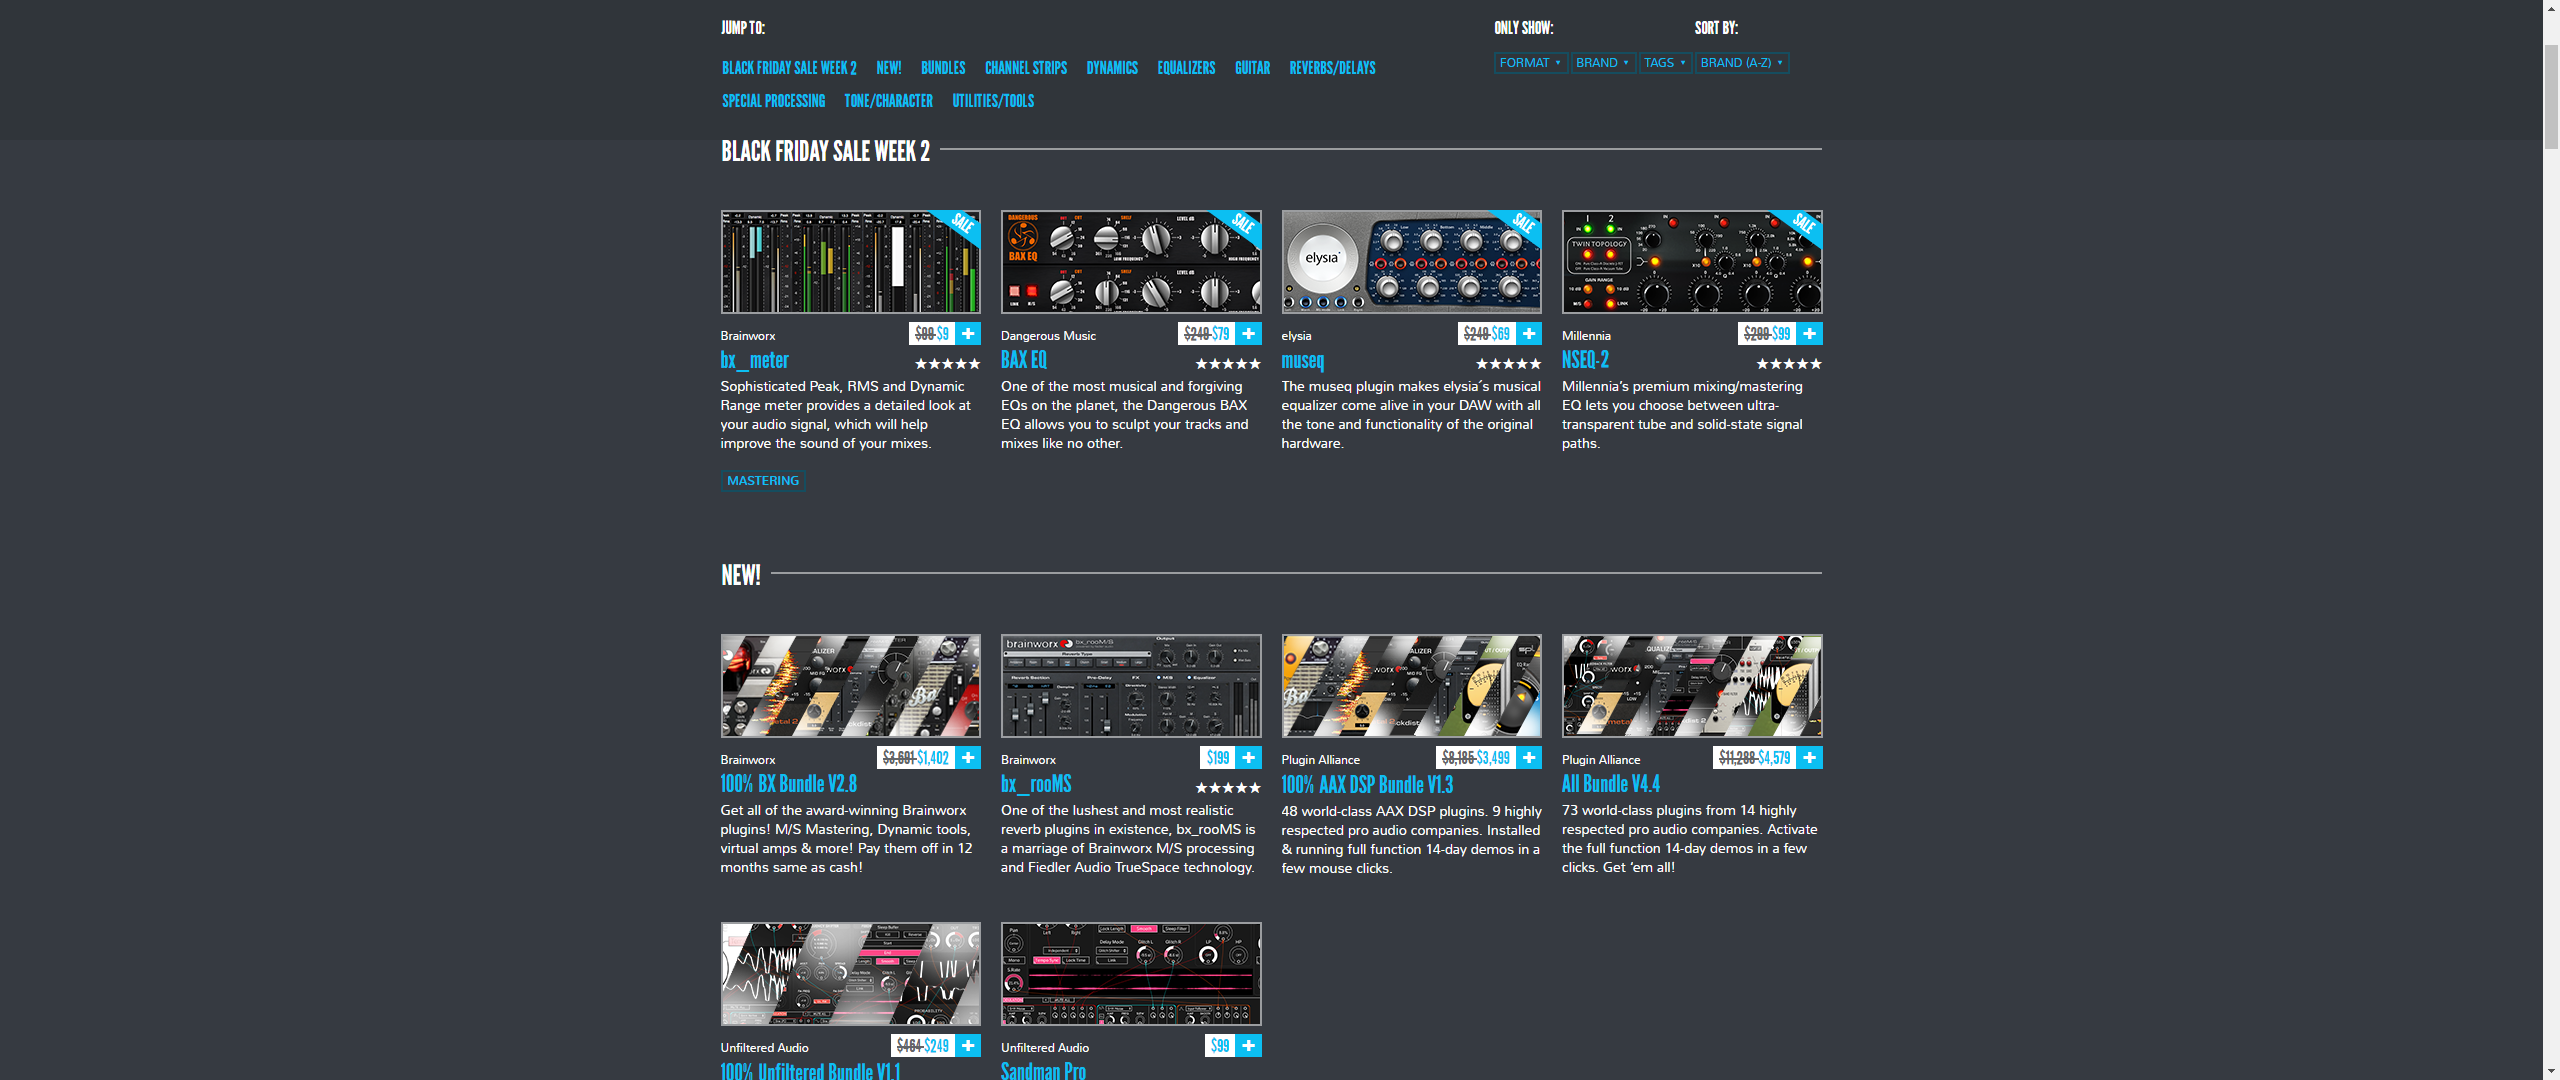Click the BAX EQ star rating

pyautogui.click(x=1228, y=364)
